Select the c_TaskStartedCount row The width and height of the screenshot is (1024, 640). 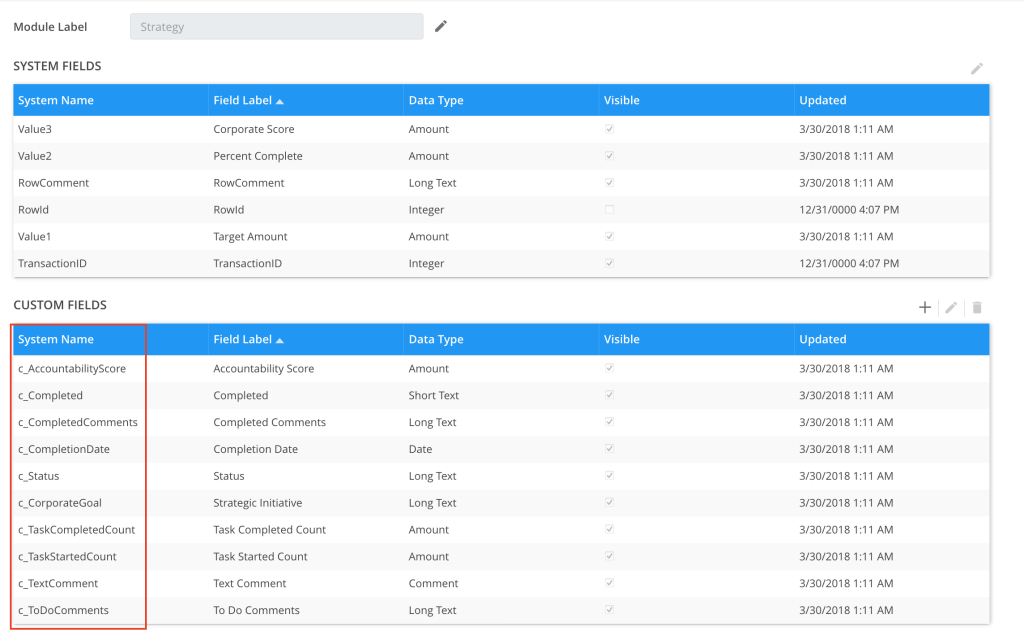(67, 557)
